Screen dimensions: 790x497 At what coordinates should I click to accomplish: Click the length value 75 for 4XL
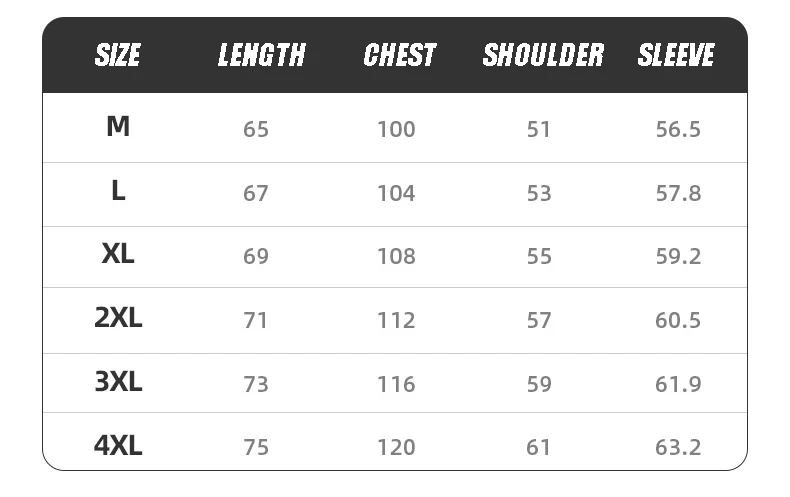[x=256, y=448]
